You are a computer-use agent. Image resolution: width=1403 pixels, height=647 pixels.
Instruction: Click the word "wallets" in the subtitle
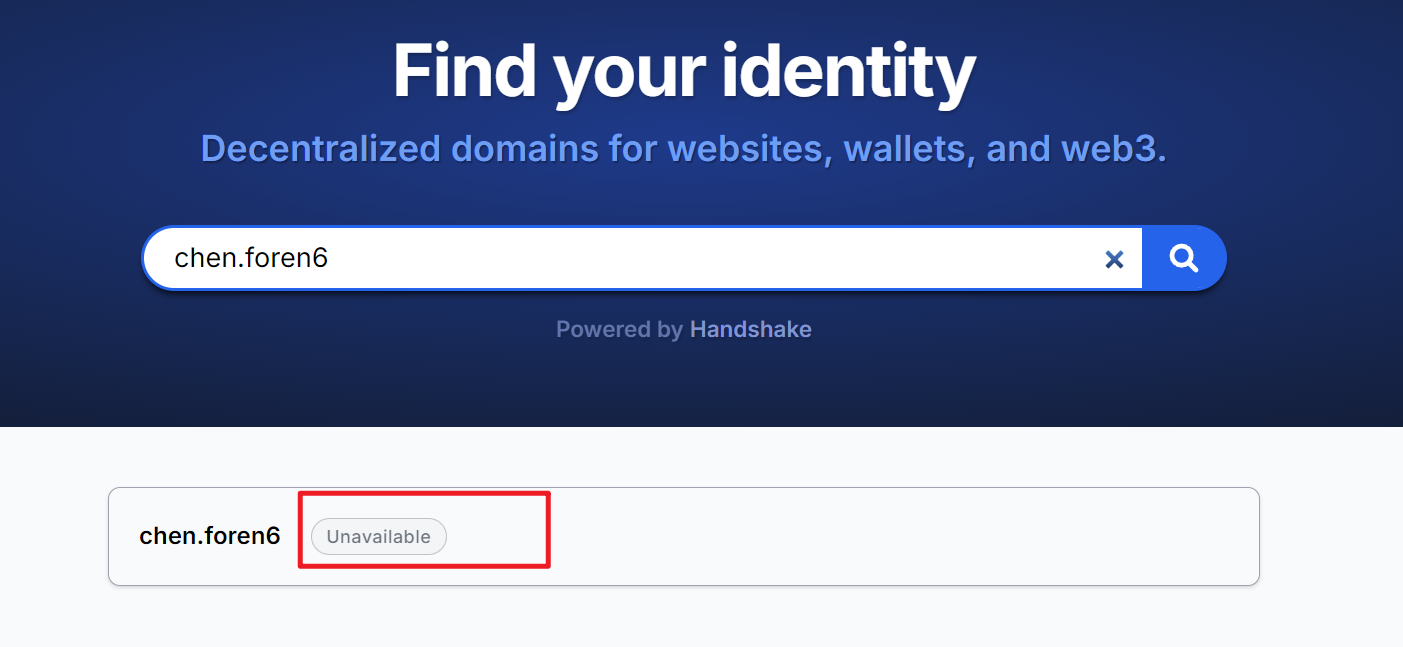[x=906, y=149]
